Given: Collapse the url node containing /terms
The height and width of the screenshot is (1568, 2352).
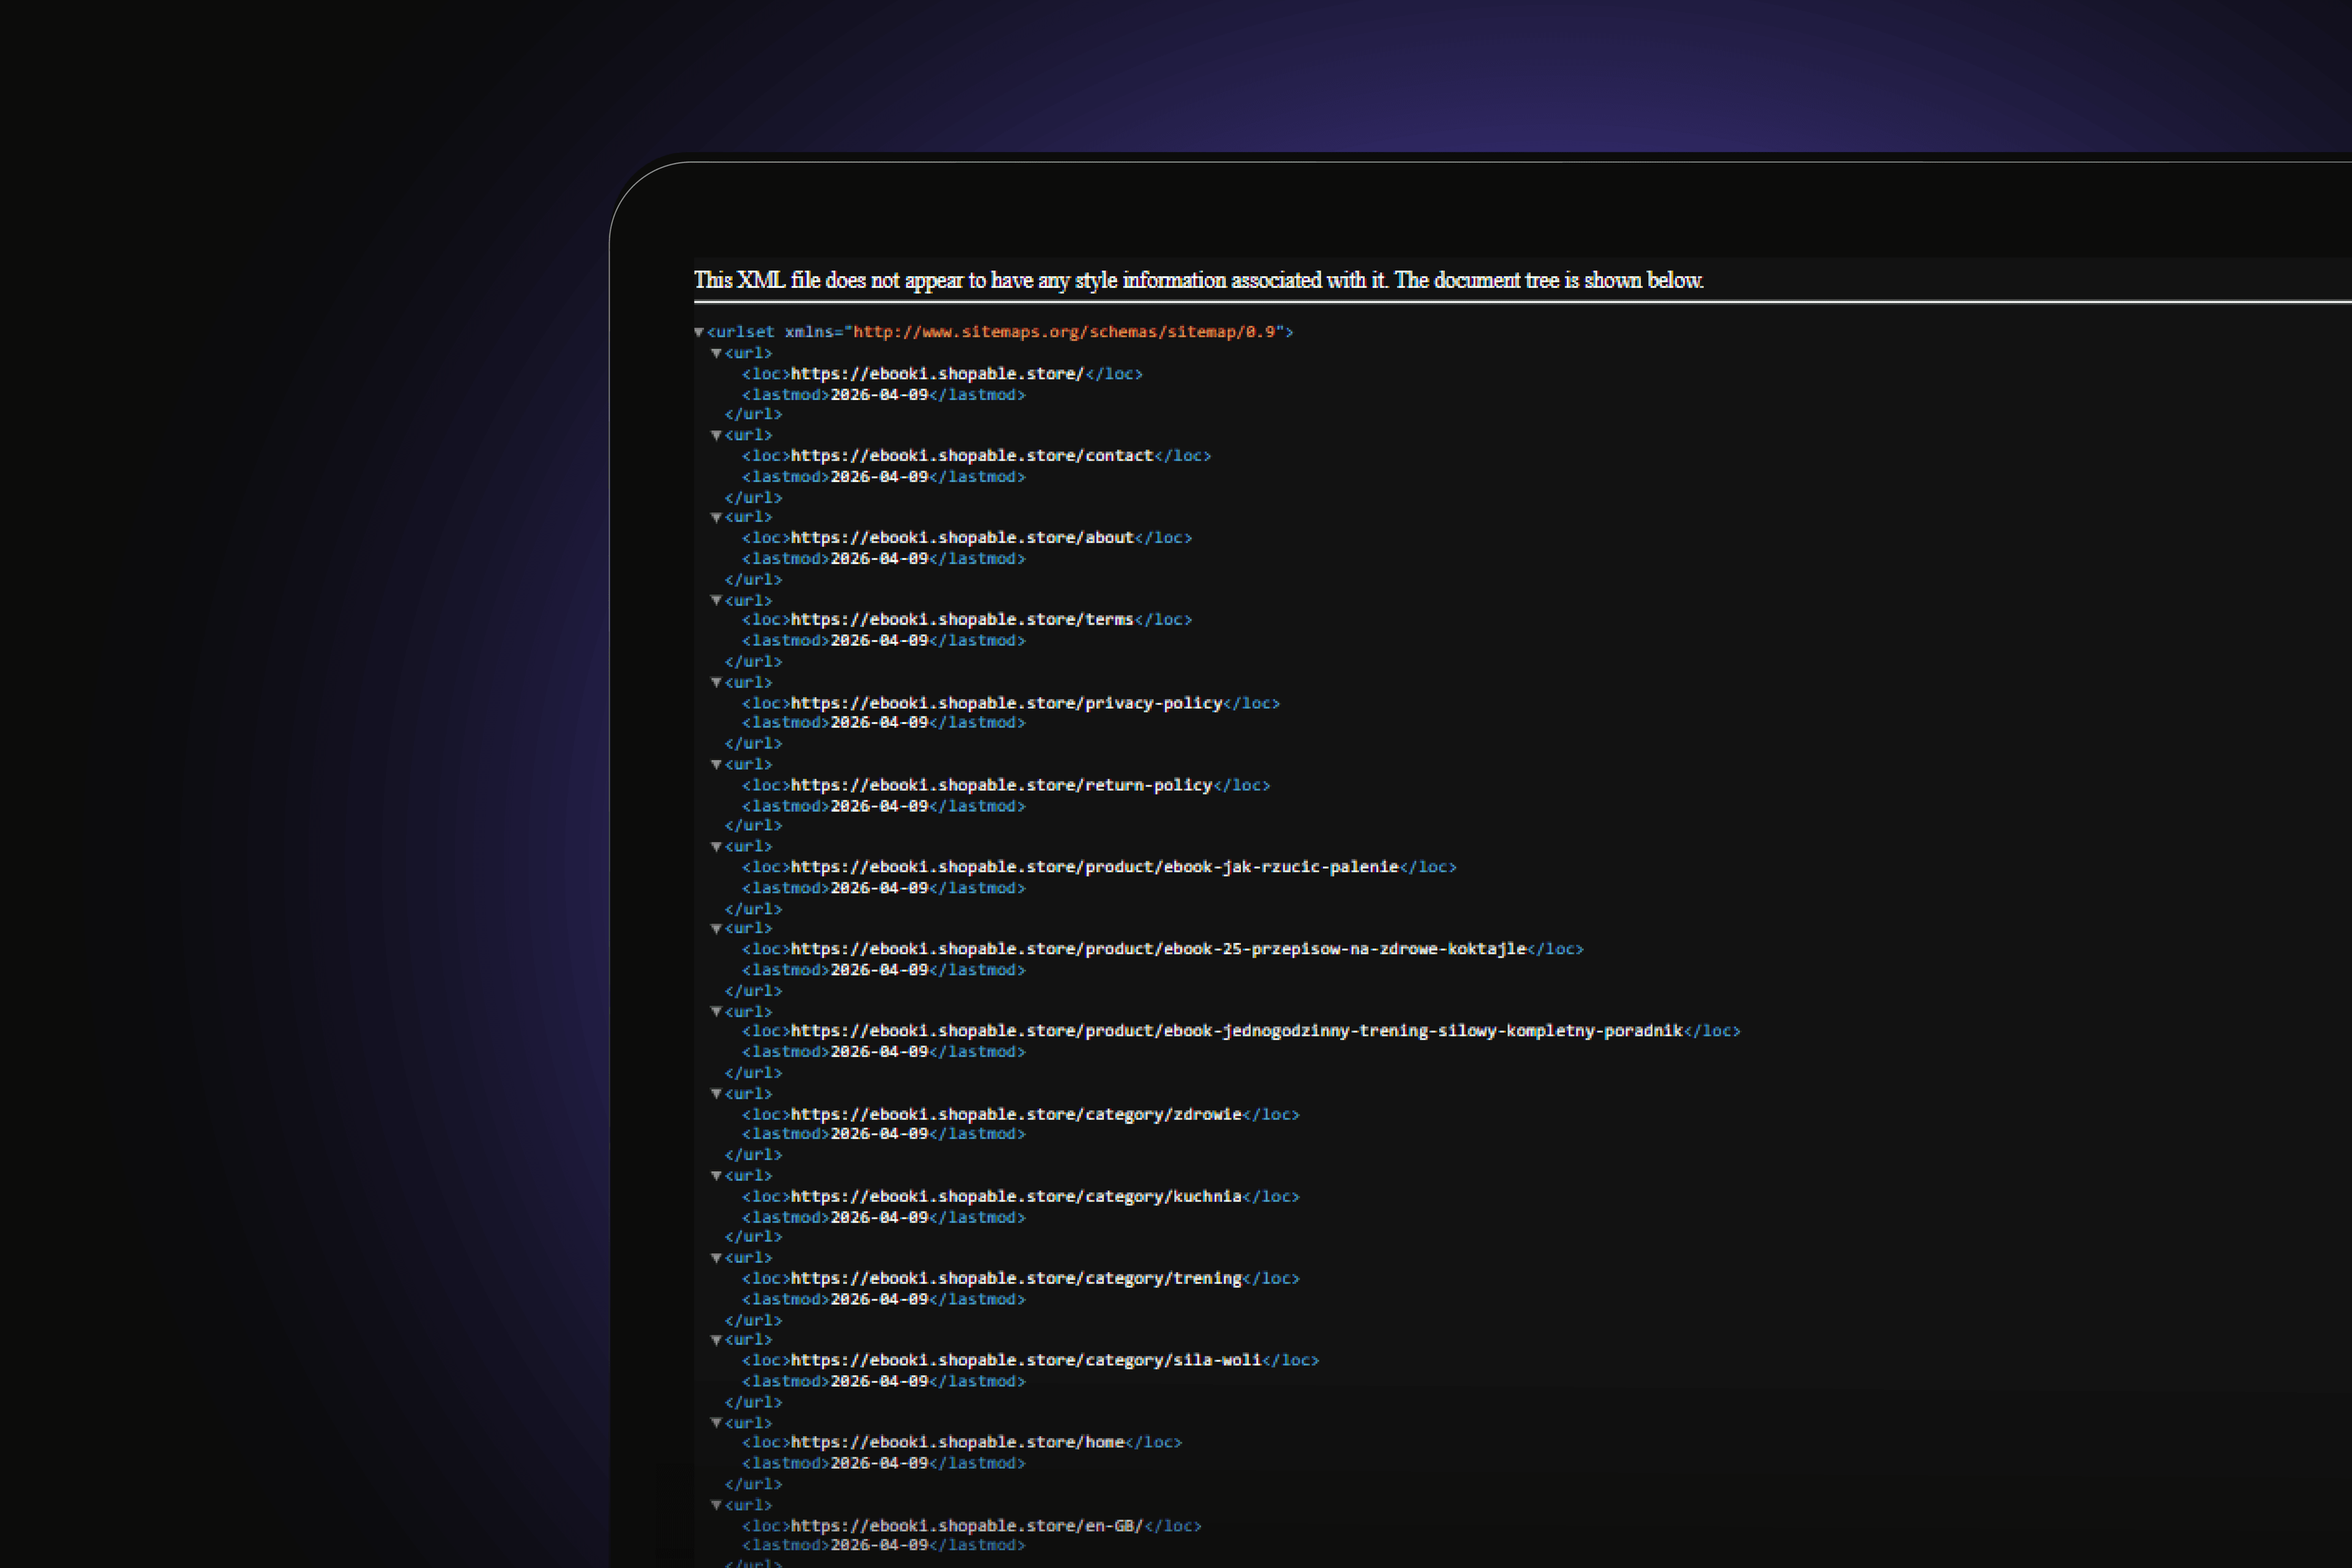Looking at the screenshot, I should coord(716,600).
